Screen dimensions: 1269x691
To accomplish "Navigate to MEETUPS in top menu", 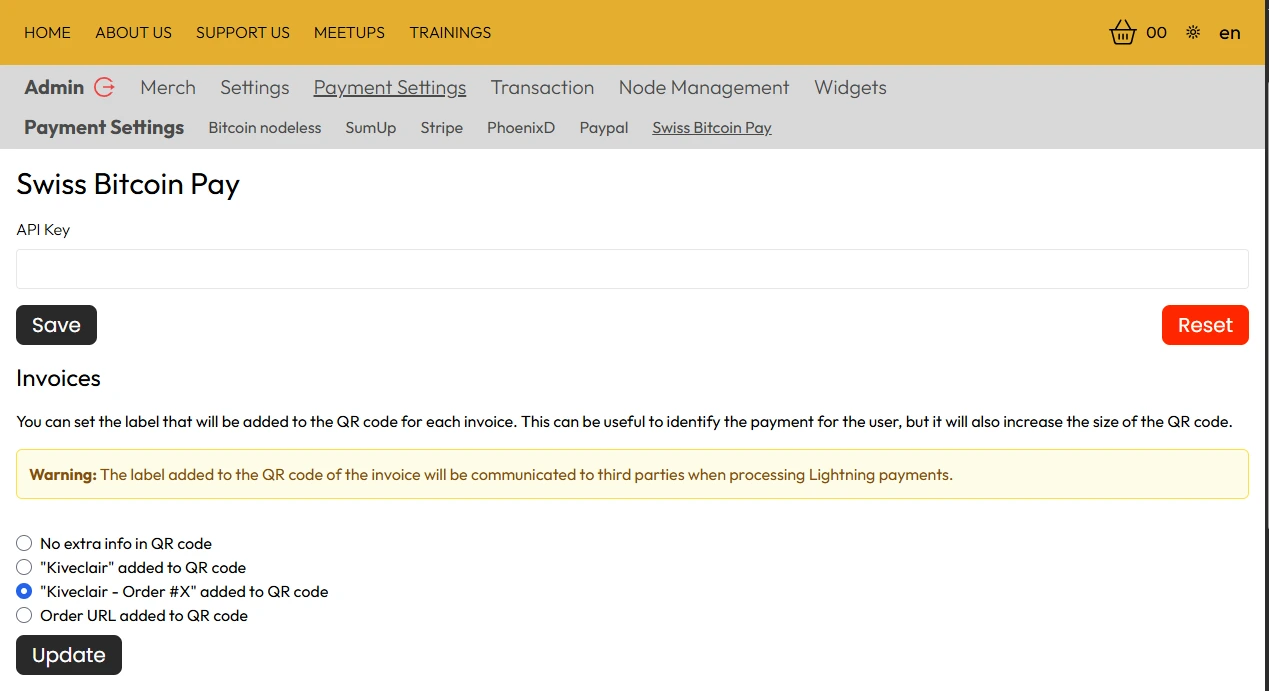I will pyautogui.click(x=349, y=33).
